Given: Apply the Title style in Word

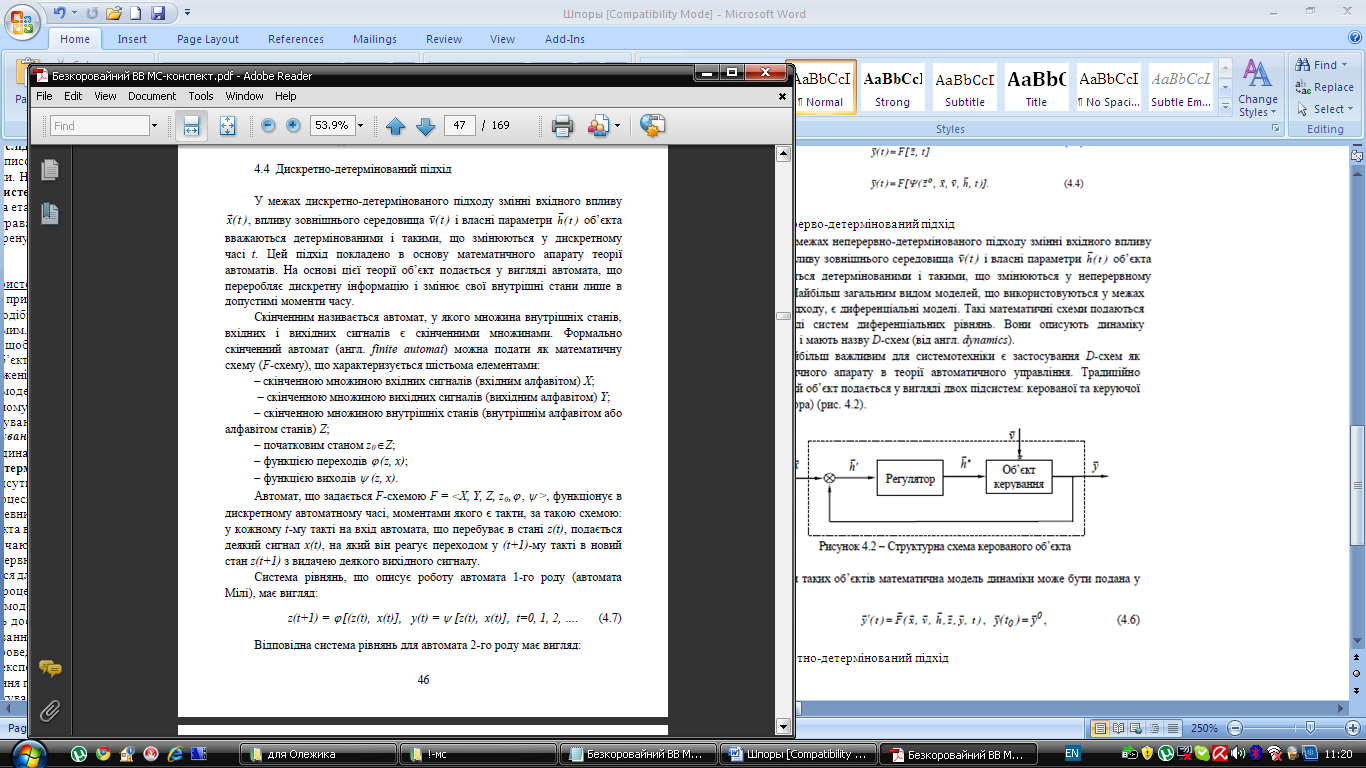Looking at the screenshot, I should (1036, 88).
